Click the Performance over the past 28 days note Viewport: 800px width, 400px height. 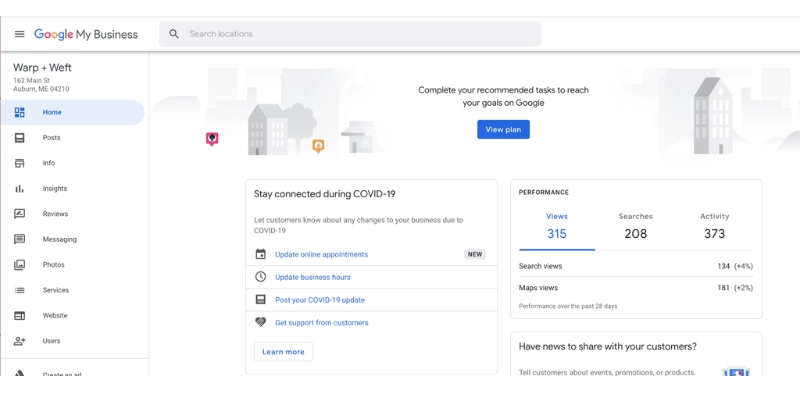click(568, 306)
